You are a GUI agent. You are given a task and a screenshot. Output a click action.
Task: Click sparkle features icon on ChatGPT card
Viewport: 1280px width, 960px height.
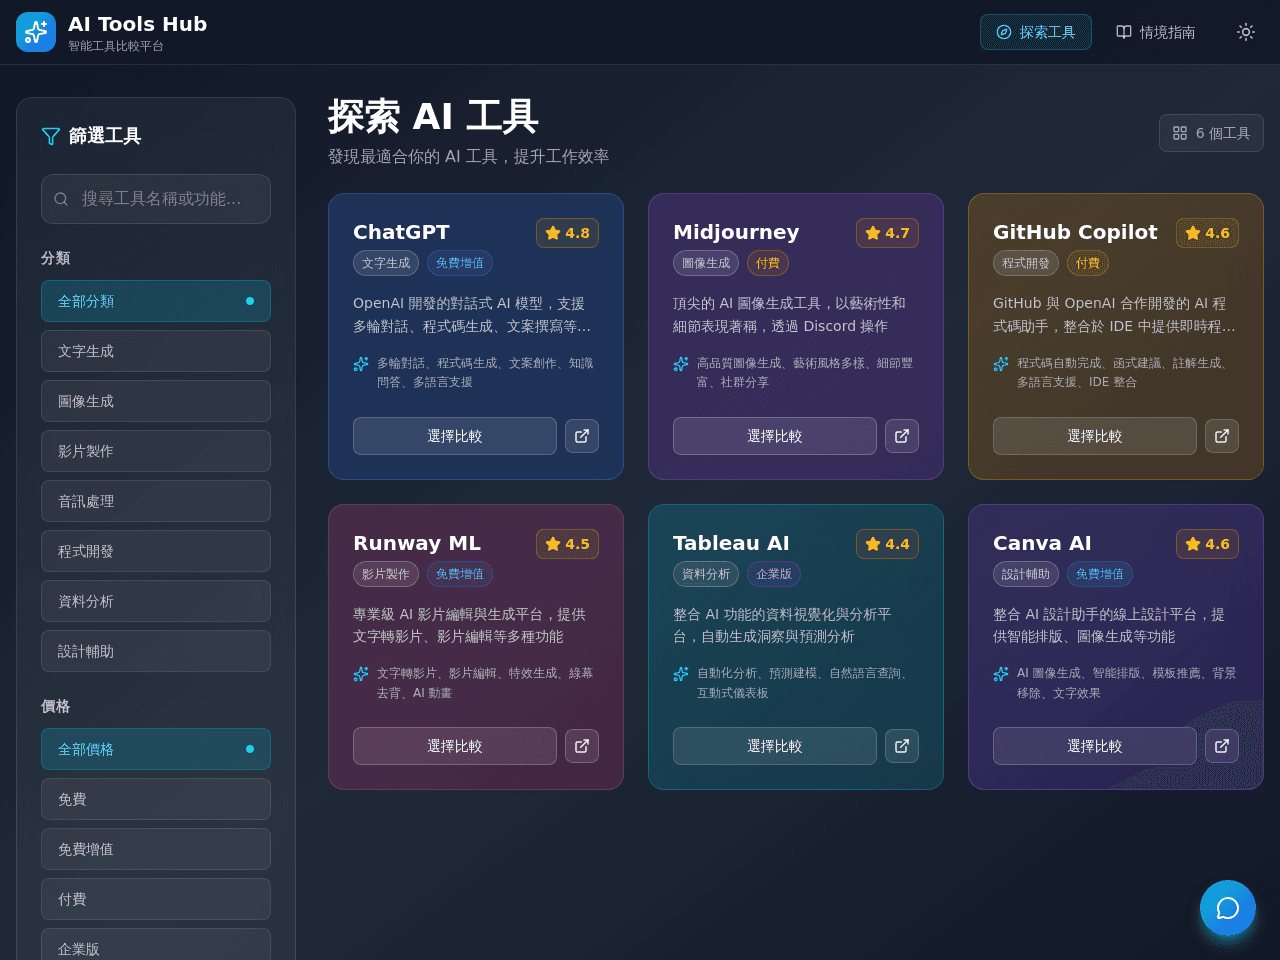click(361, 364)
